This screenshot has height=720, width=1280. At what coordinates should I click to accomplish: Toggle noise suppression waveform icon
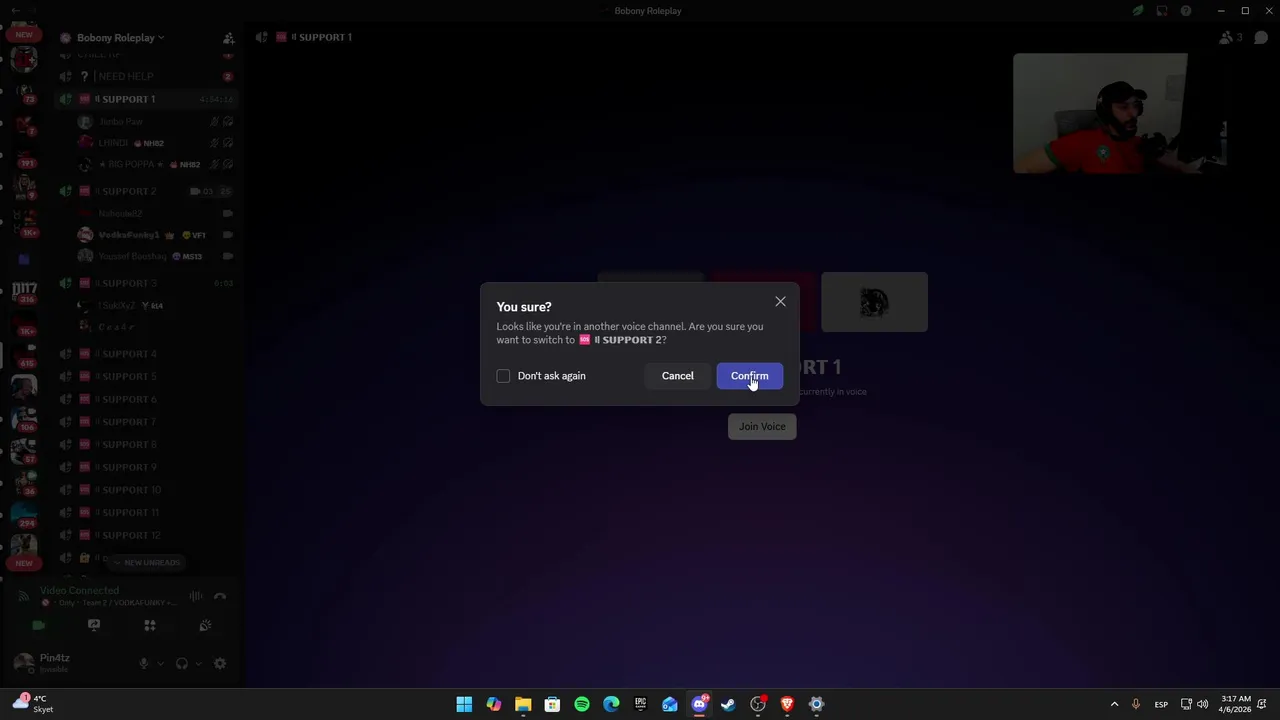click(196, 597)
